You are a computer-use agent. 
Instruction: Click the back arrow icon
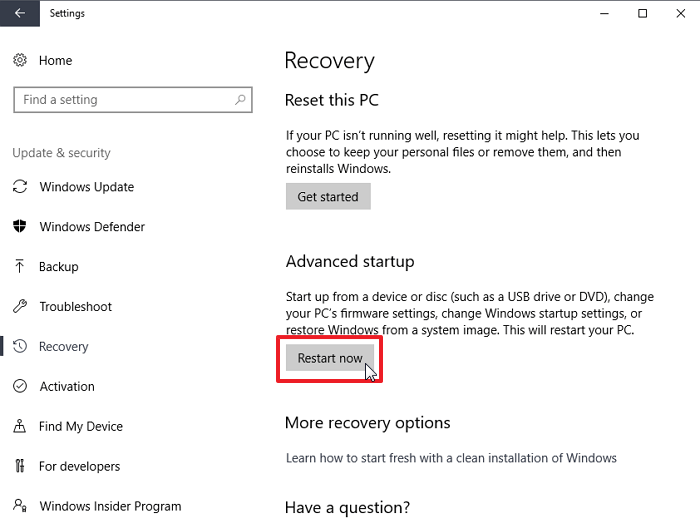pos(20,14)
